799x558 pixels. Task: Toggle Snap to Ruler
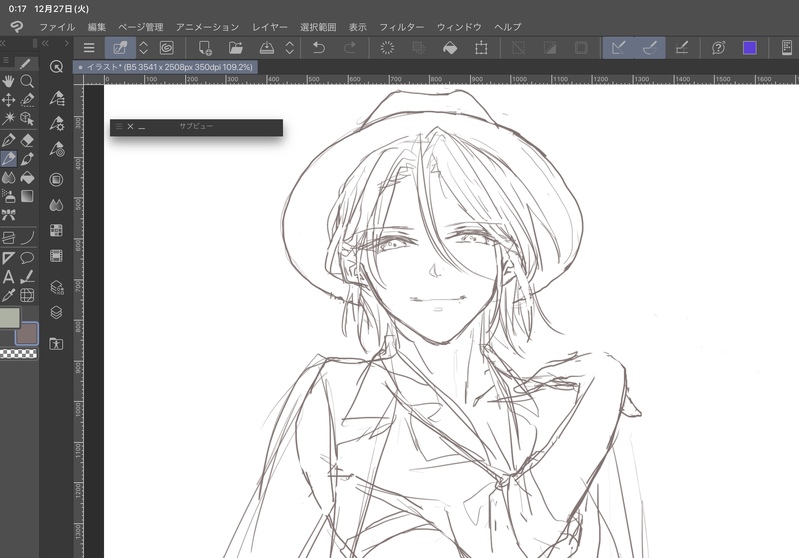pyautogui.click(x=619, y=48)
